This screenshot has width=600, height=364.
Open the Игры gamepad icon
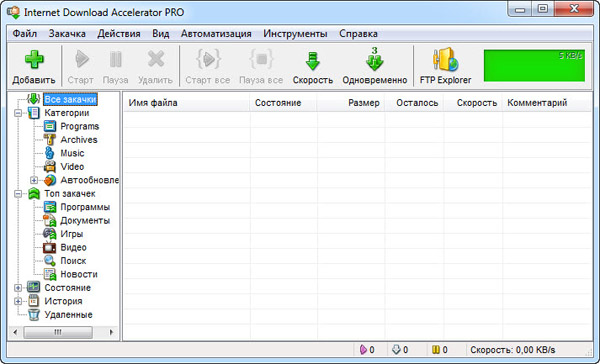[50, 234]
